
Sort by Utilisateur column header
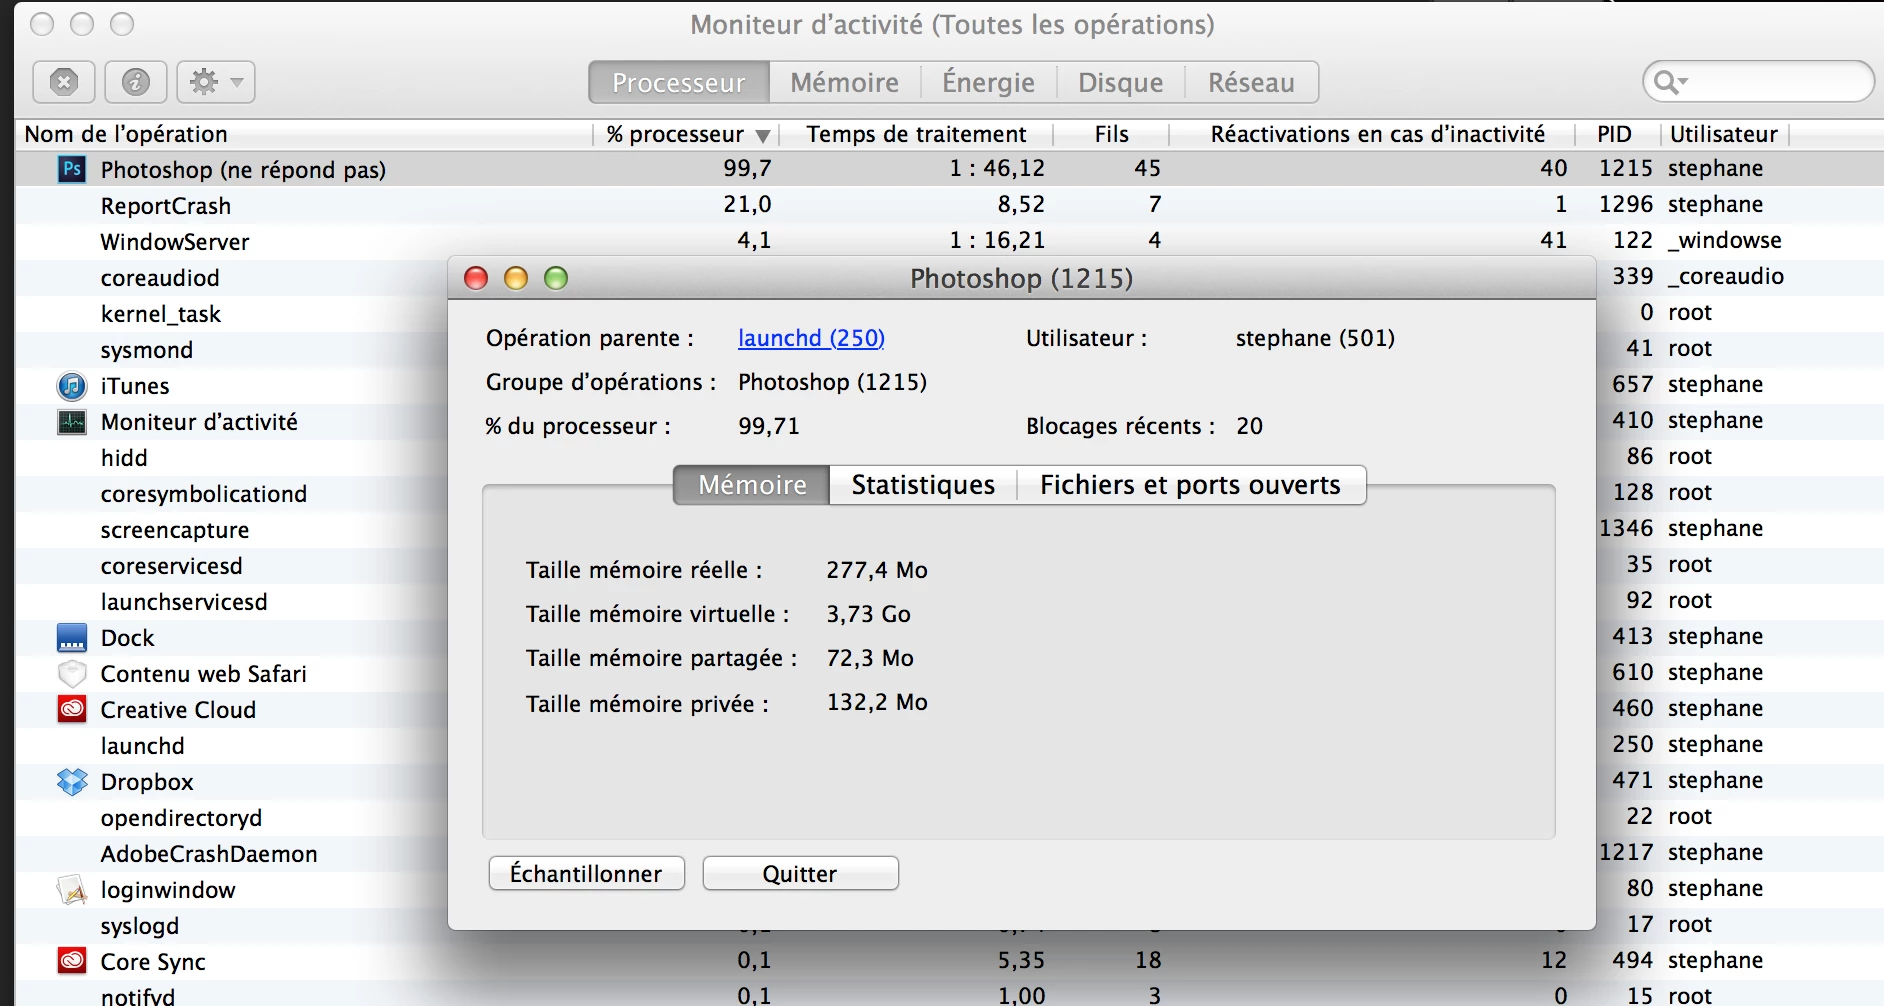click(x=1723, y=134)
